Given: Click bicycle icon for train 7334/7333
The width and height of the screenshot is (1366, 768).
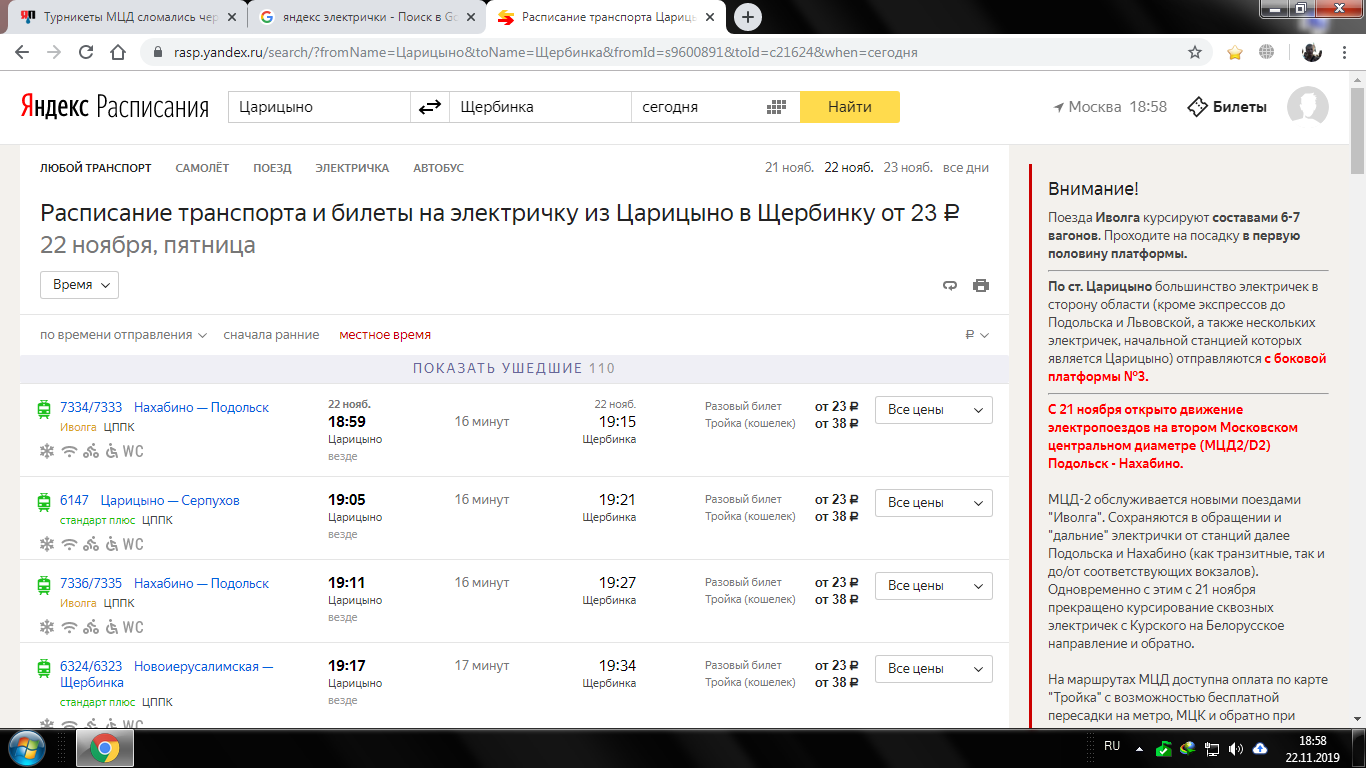Looking at the screenshot, I should pyautogui.click(x=92, y=451).
